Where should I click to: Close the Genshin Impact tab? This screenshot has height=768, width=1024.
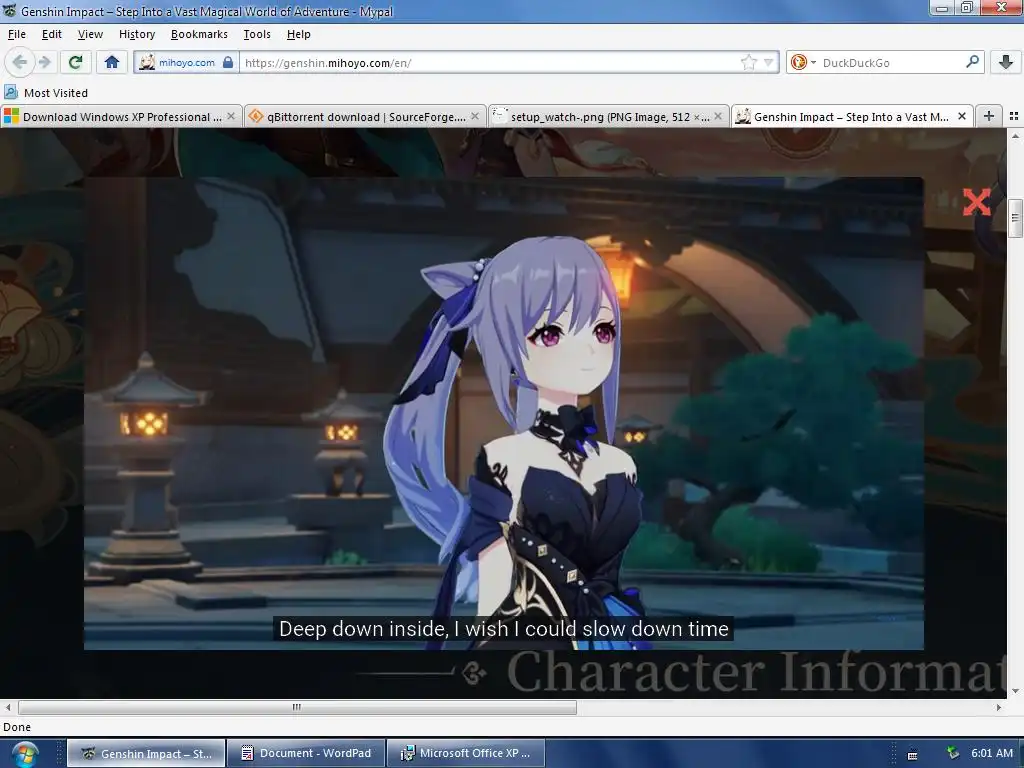click(962, 116)
